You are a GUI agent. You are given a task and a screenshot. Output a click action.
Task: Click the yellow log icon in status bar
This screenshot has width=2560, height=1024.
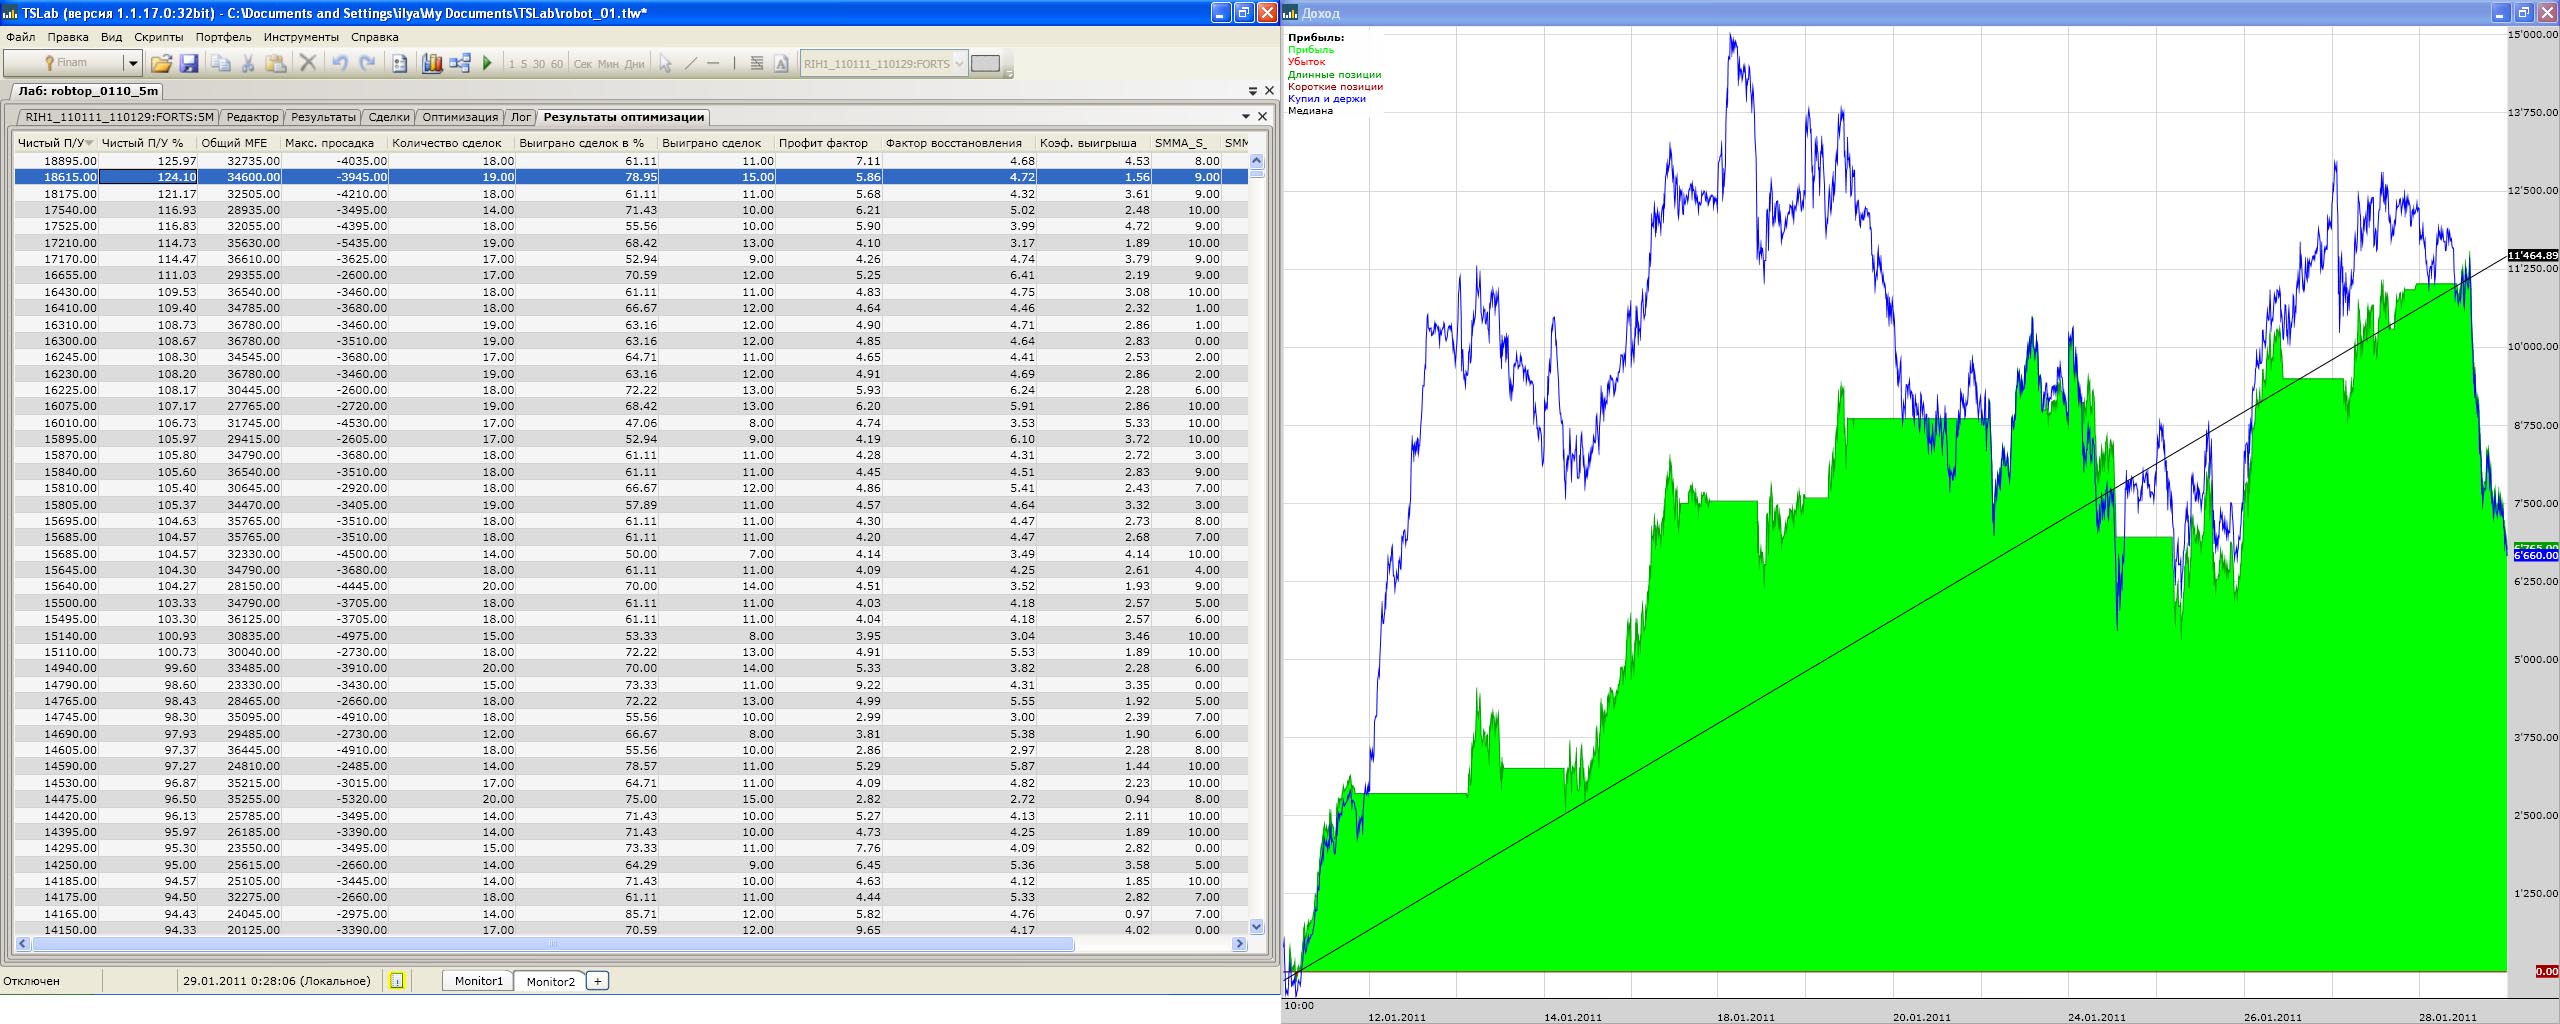point(396,981)
